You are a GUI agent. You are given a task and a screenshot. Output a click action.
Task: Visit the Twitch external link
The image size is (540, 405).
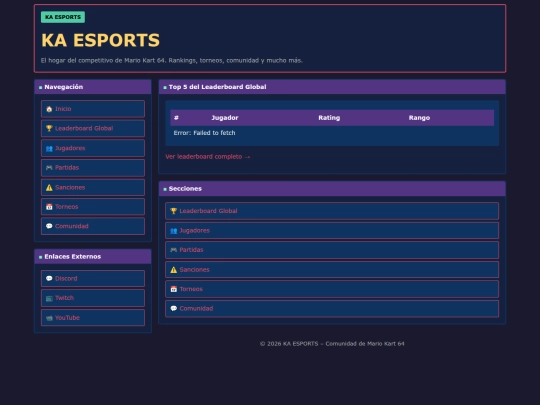click(x=93, y=298)
